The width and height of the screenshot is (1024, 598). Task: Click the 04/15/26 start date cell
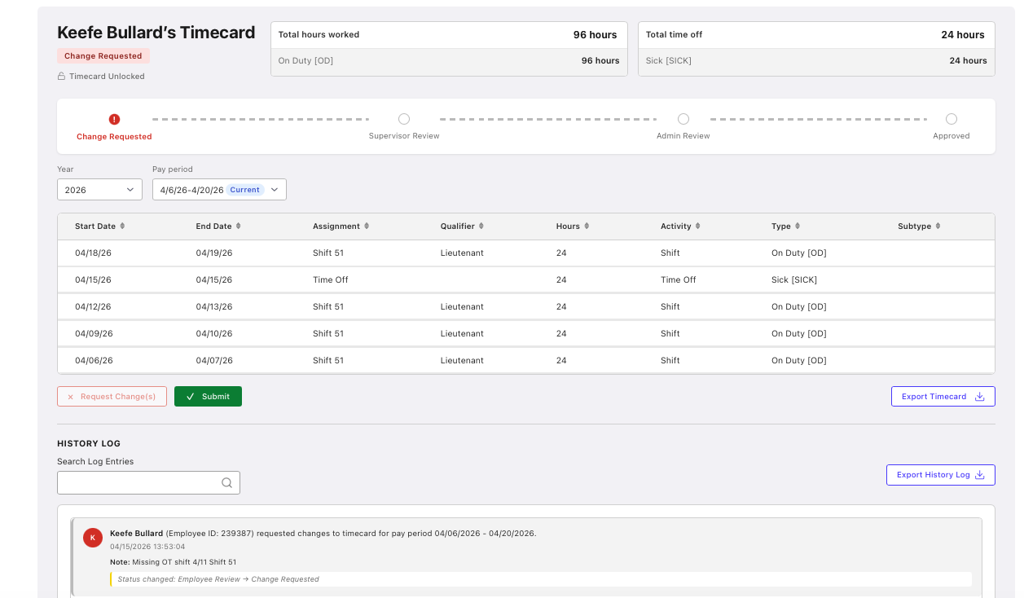click(x=93, y=279)
